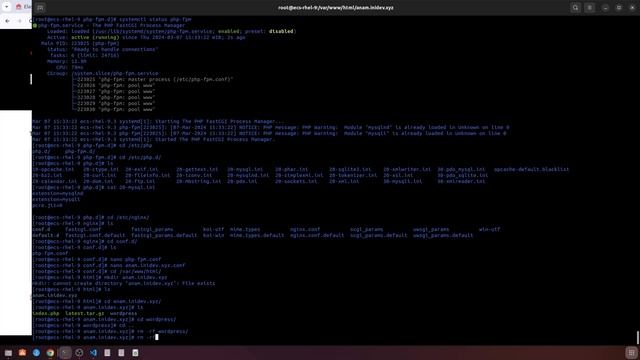The height and width of the screenshot is (360, 640).
Task: Maximize the terminal window
Action: click(x=619, y=7)
